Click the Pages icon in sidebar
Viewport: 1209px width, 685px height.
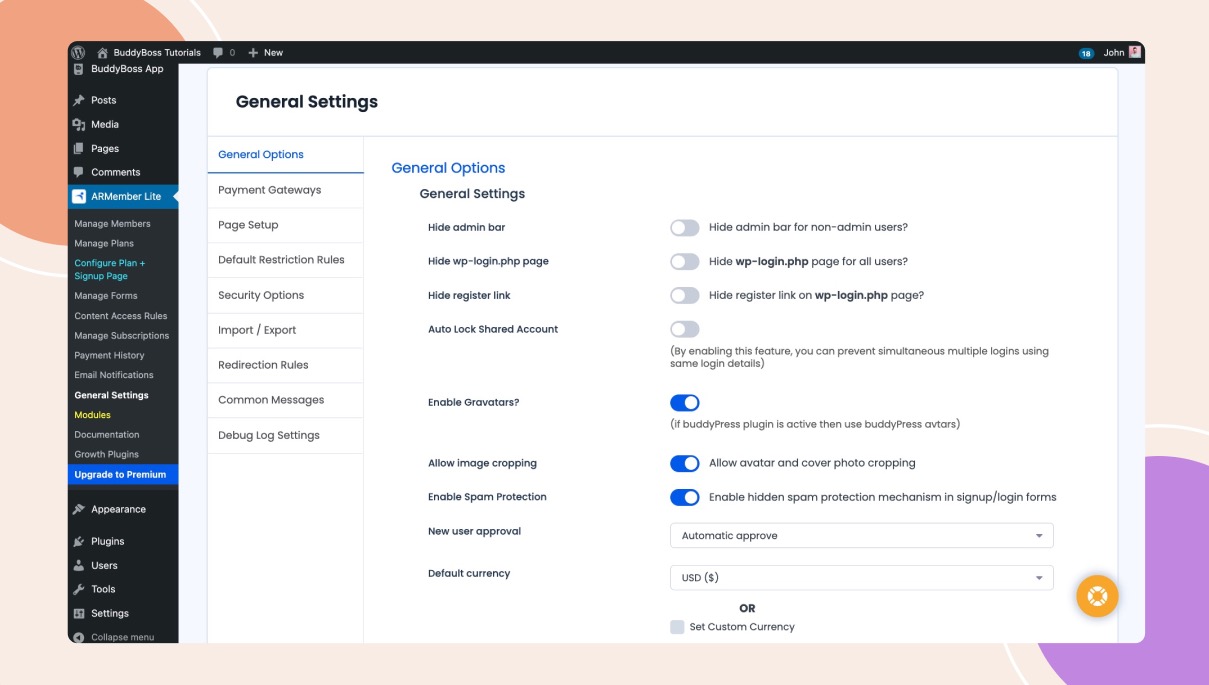point(79,148)
